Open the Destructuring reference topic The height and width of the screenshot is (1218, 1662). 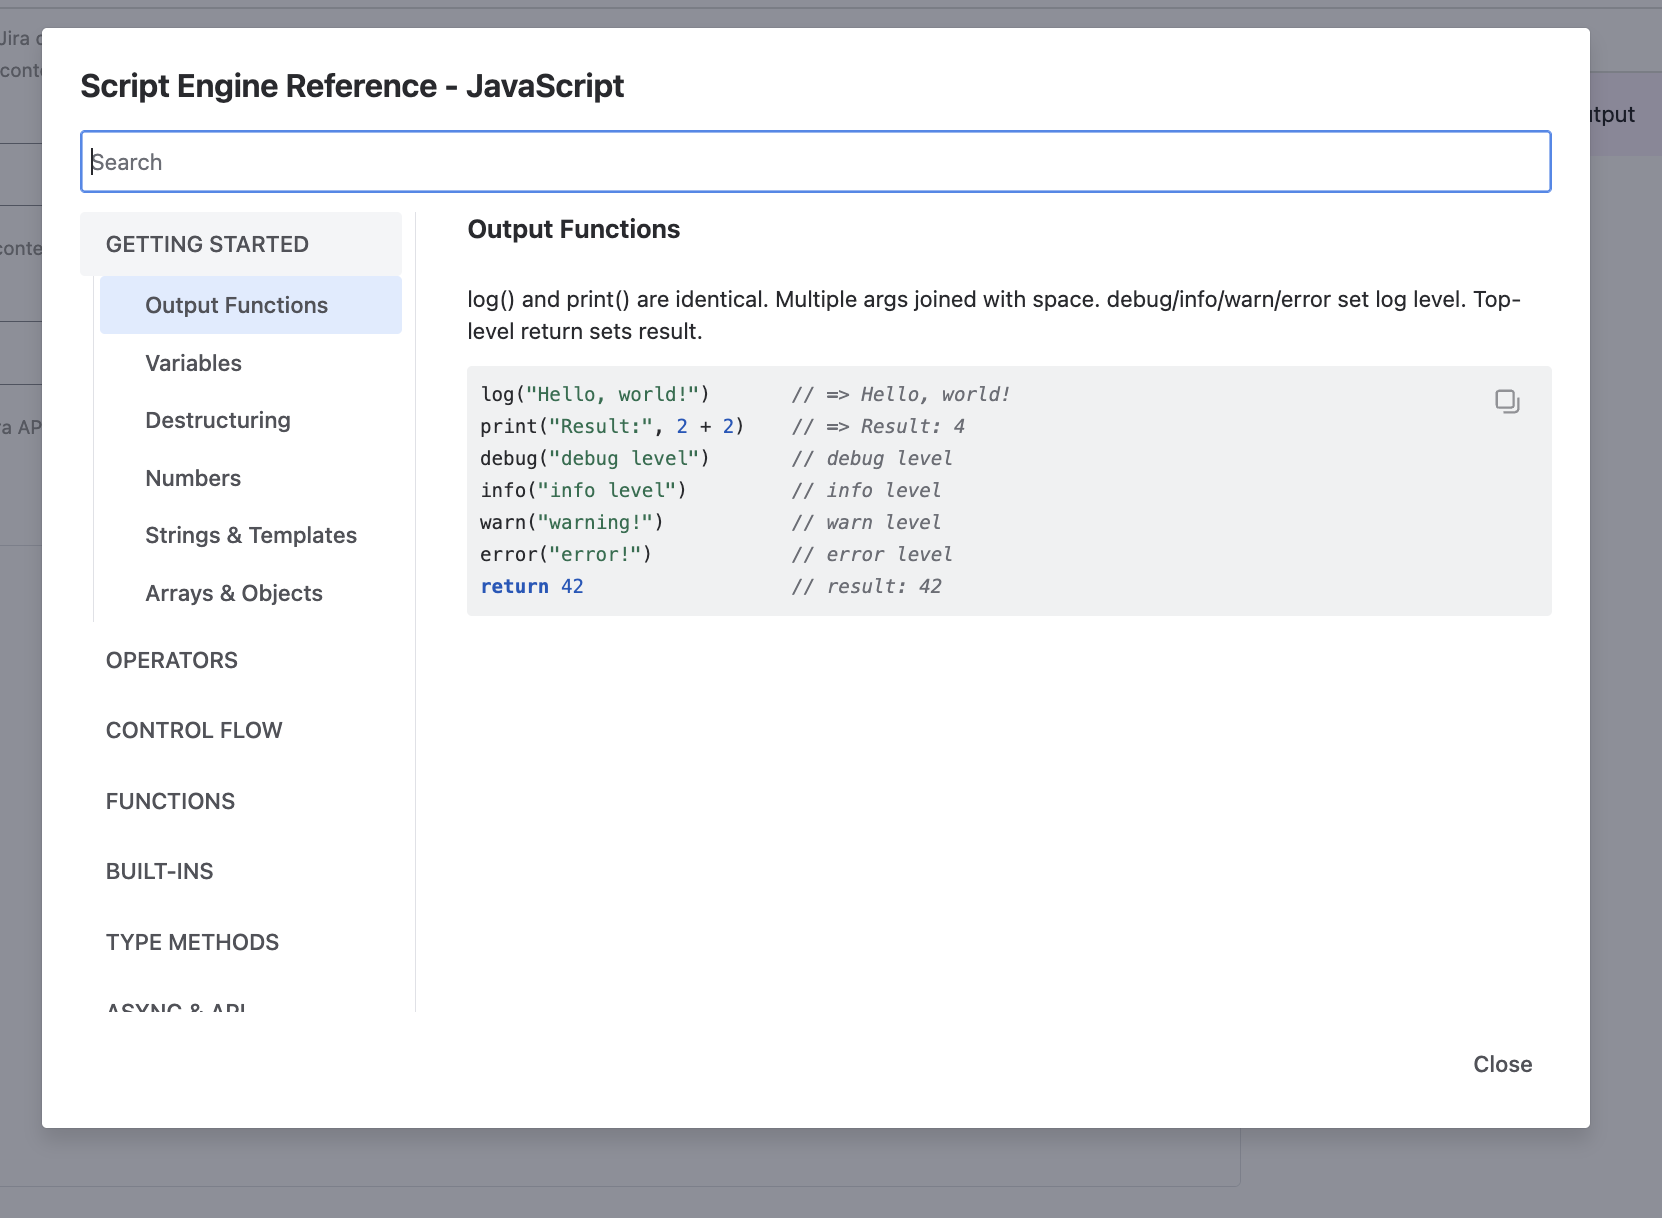coord(218,420)
